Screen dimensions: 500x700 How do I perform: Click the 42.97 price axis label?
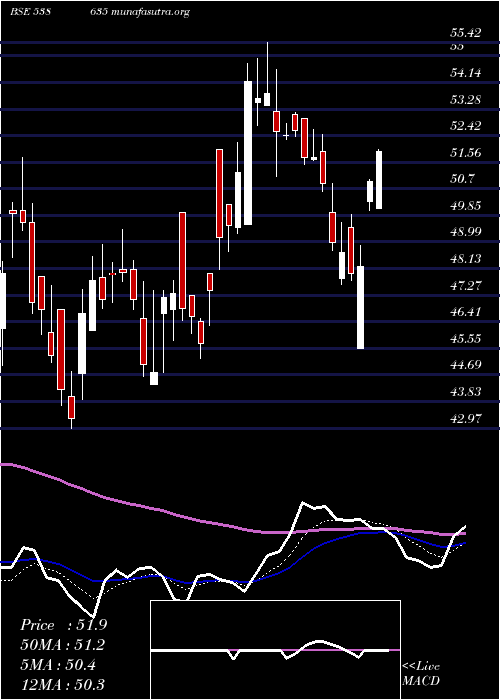(x=466, y=418)
